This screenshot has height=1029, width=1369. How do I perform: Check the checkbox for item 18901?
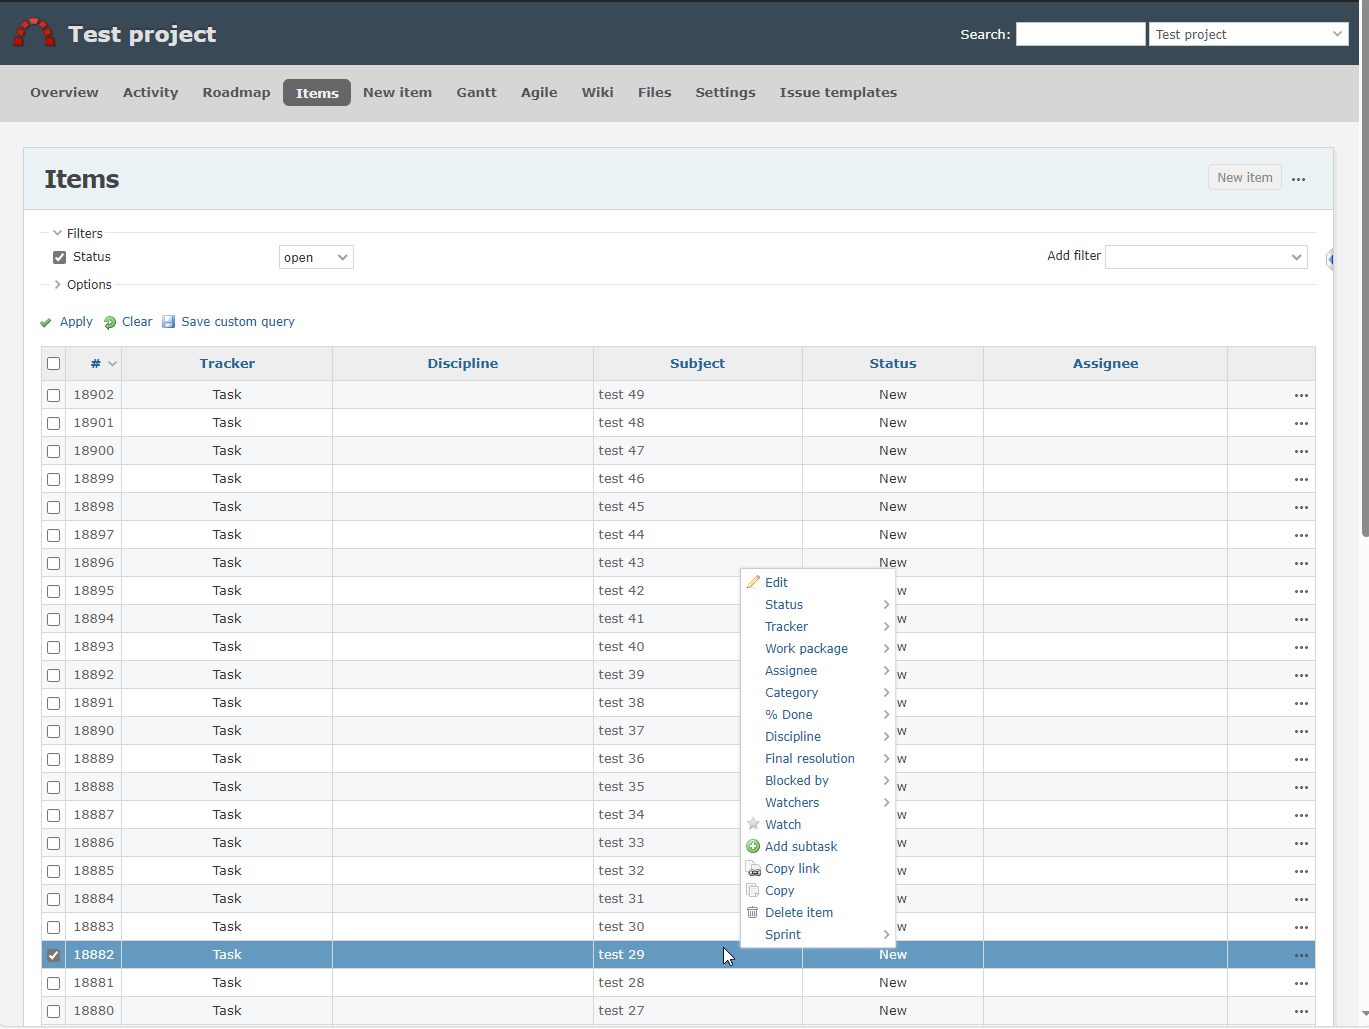click(x=53, y=423)
